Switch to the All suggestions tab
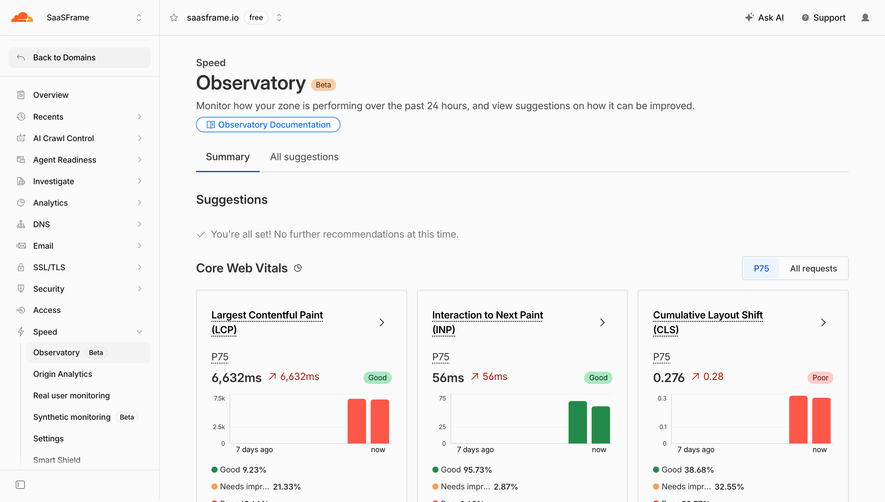Viewport: 885px width, 502px height. (304, 157)
